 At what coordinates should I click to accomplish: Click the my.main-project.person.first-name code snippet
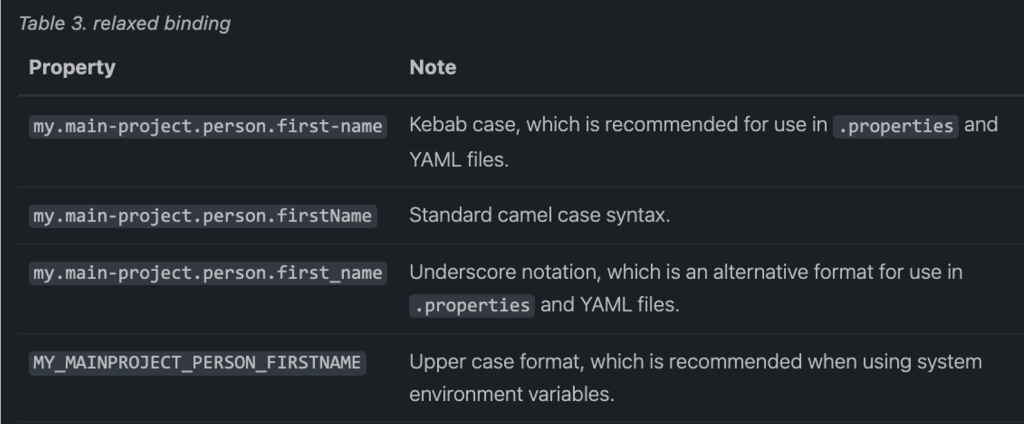pos(208,126)
